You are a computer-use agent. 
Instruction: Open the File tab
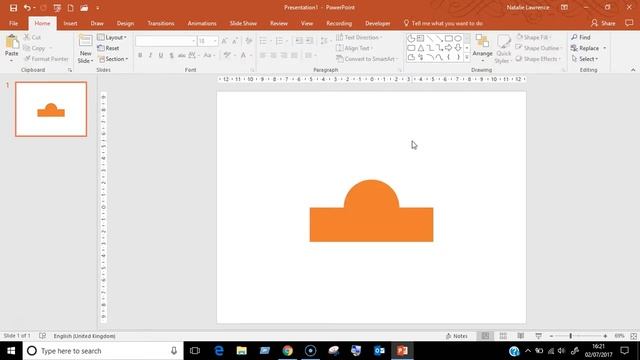pyautogui.click(x=13, y=23)
